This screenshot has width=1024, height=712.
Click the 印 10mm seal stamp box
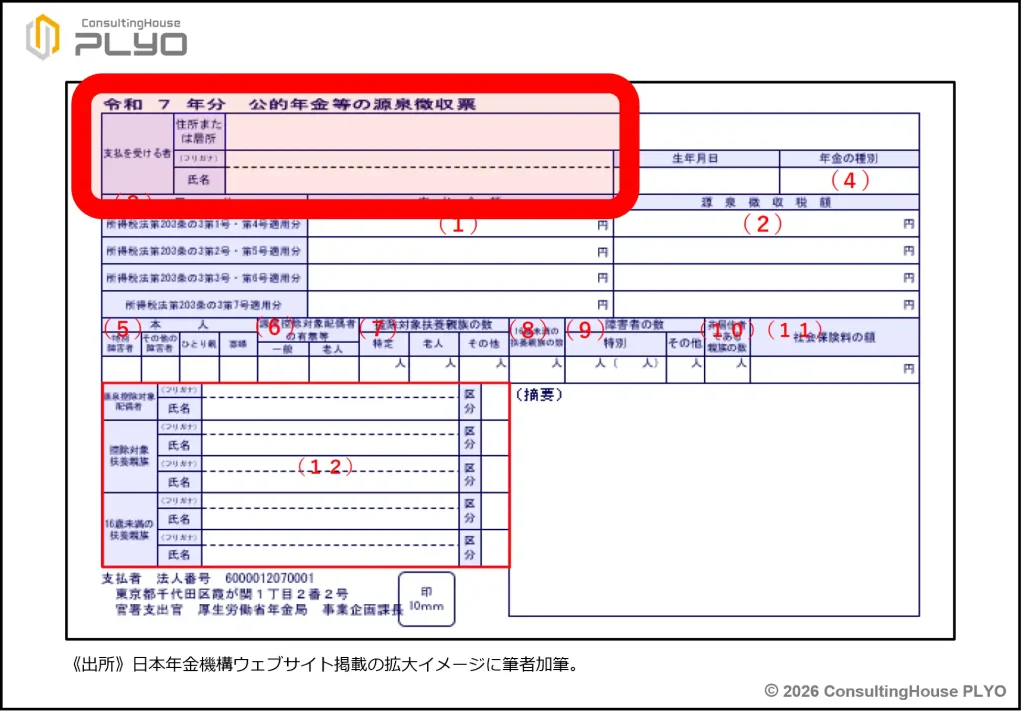(x=426, y=599)
